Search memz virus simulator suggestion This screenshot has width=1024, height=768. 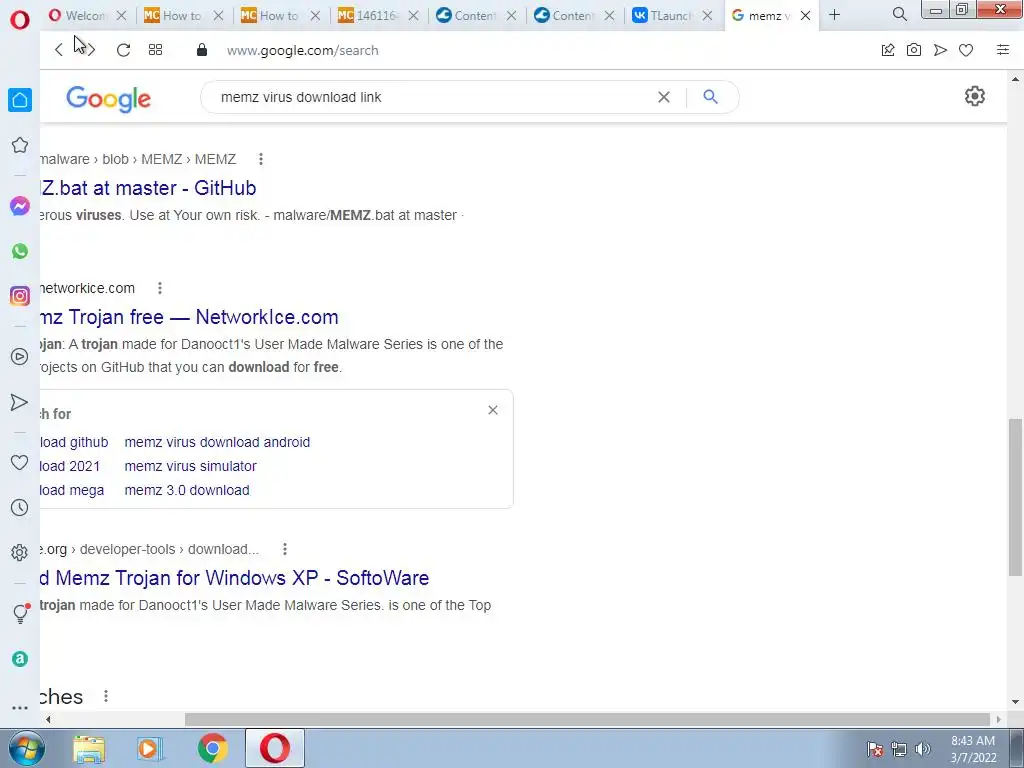[x=190, y=466]
